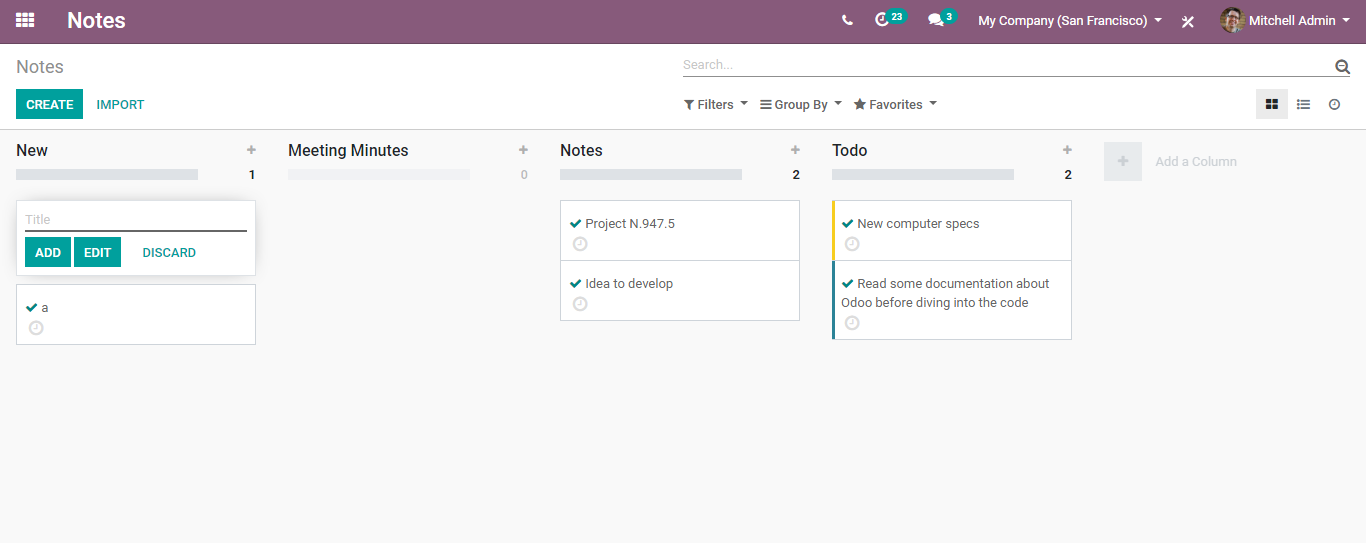Screen dimensions: 1366x543
Task: Toggle checkmark on Read some documentation note
Action: coord(848,284)
